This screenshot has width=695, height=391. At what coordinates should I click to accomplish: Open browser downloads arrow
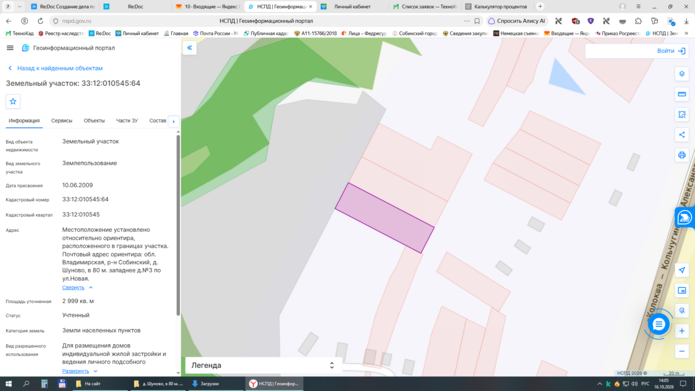(x=686, y=21)
